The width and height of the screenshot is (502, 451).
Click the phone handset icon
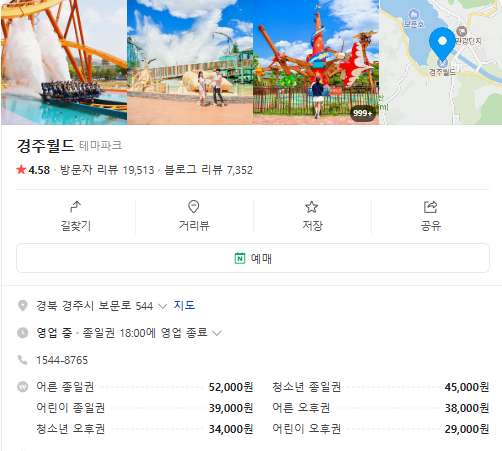tap(23, 360)
